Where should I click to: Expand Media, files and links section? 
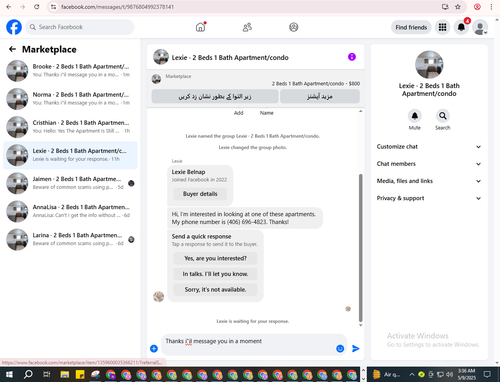tap(429, 181)
